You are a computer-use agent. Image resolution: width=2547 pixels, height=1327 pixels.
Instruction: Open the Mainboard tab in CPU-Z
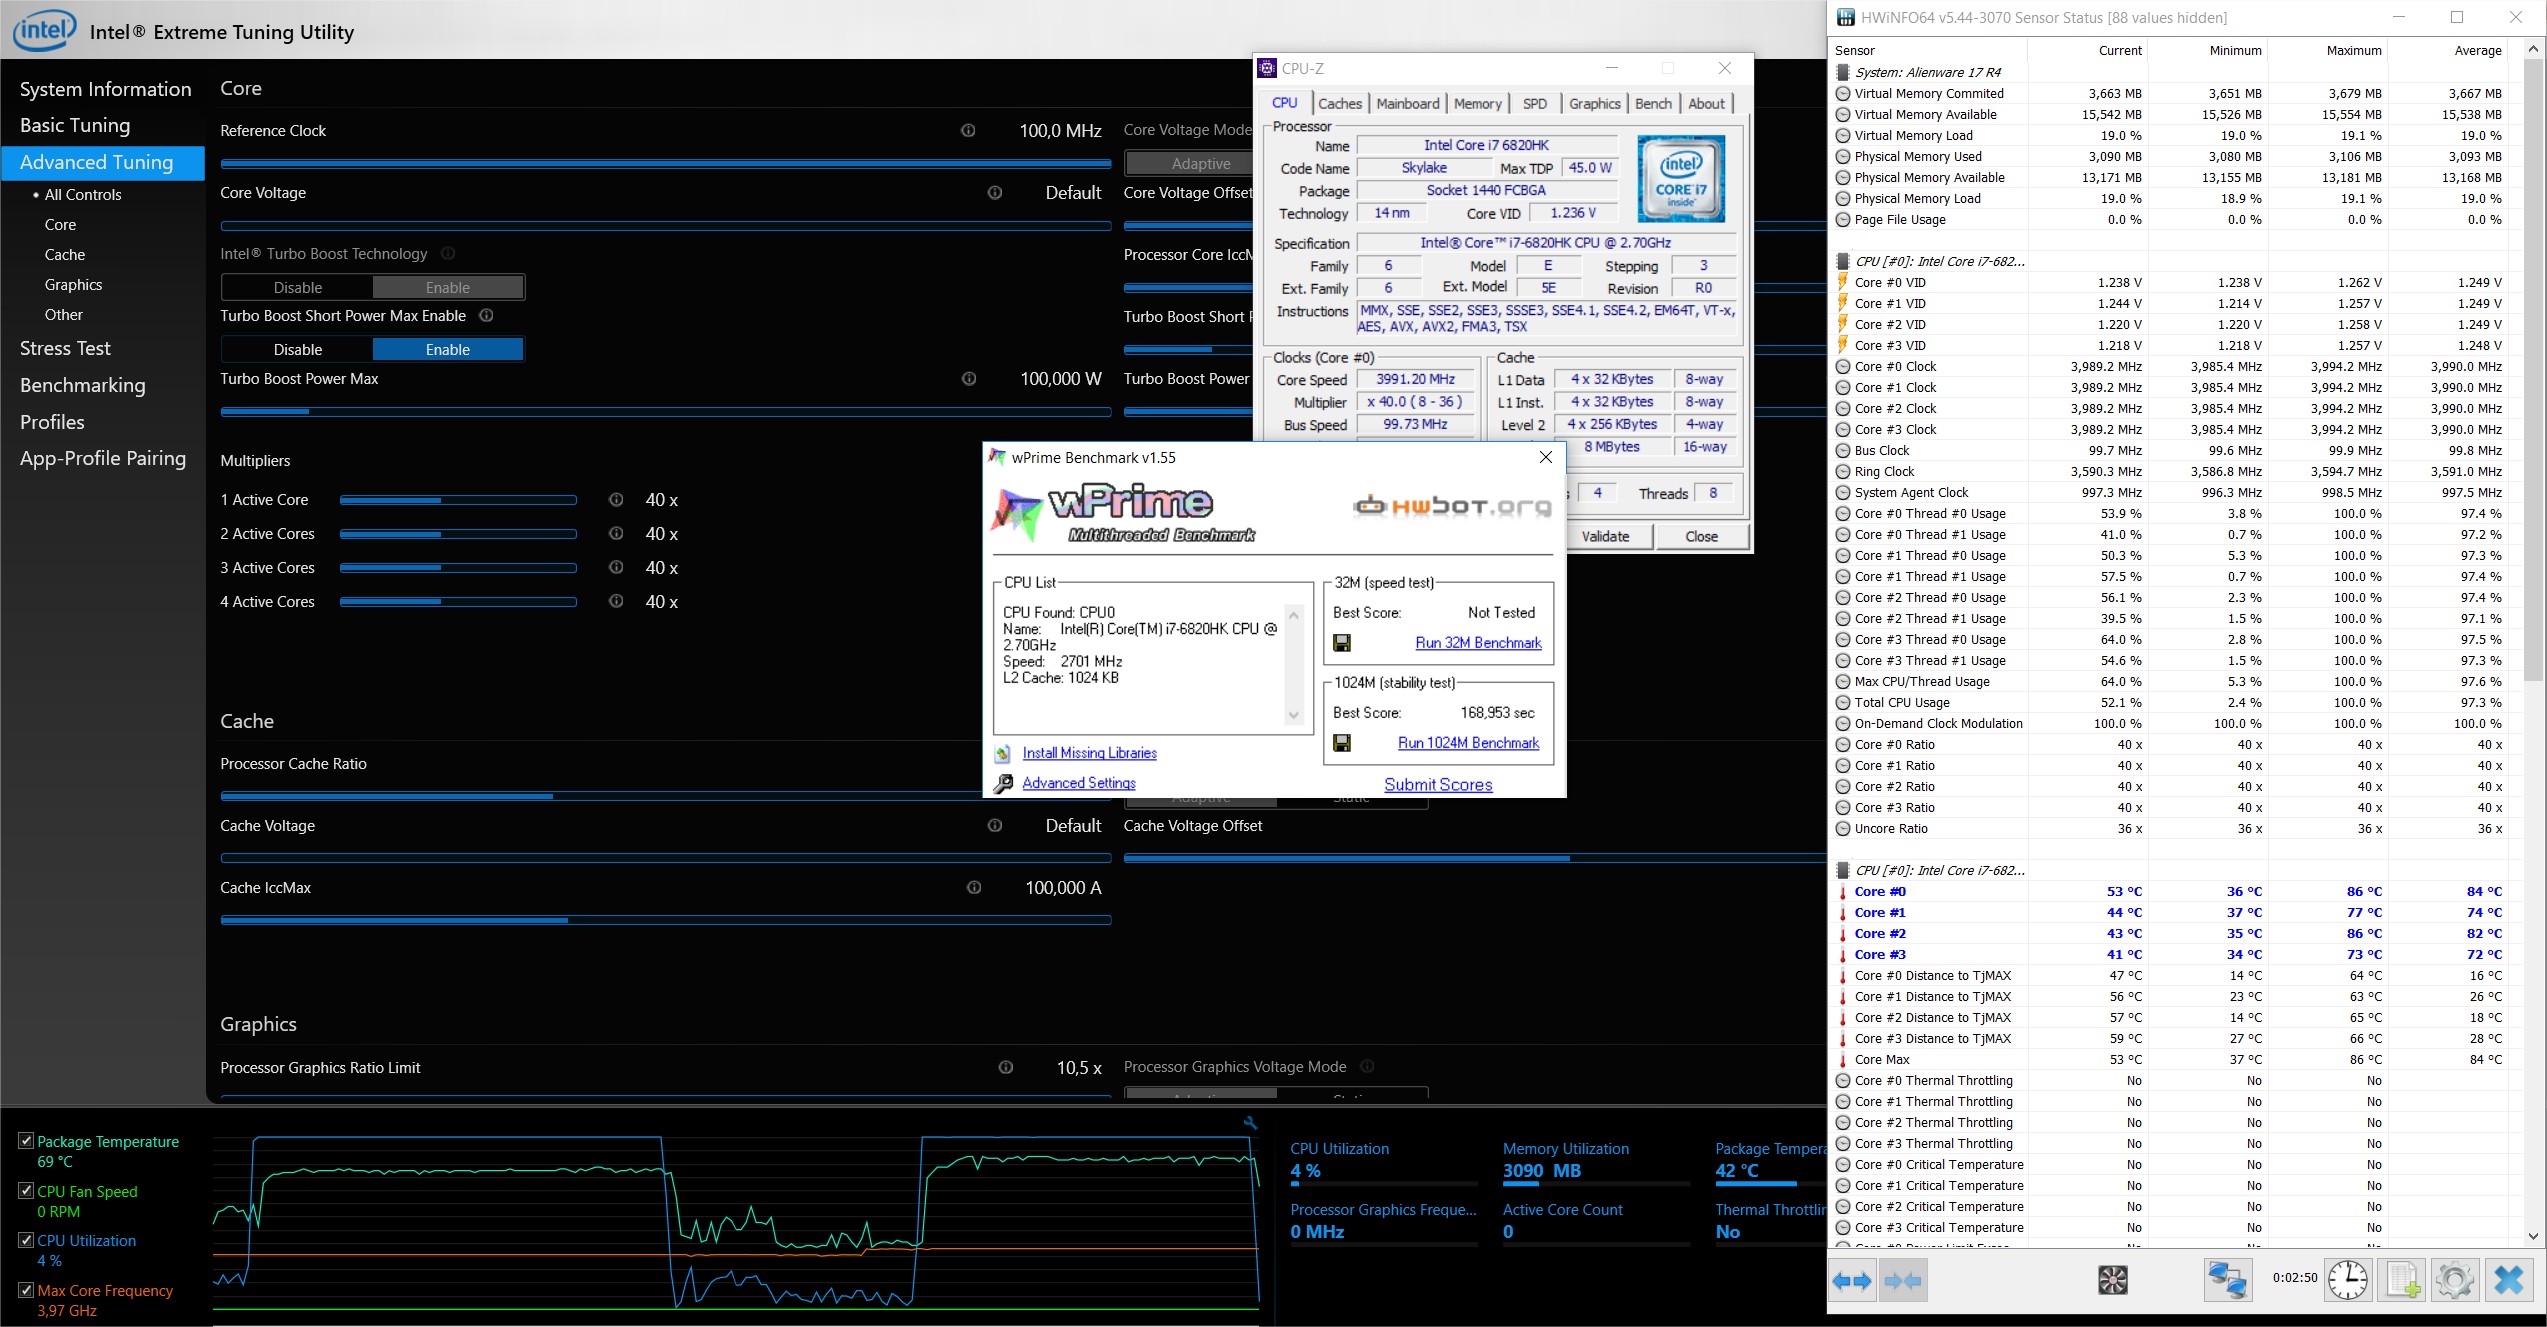1408,103
